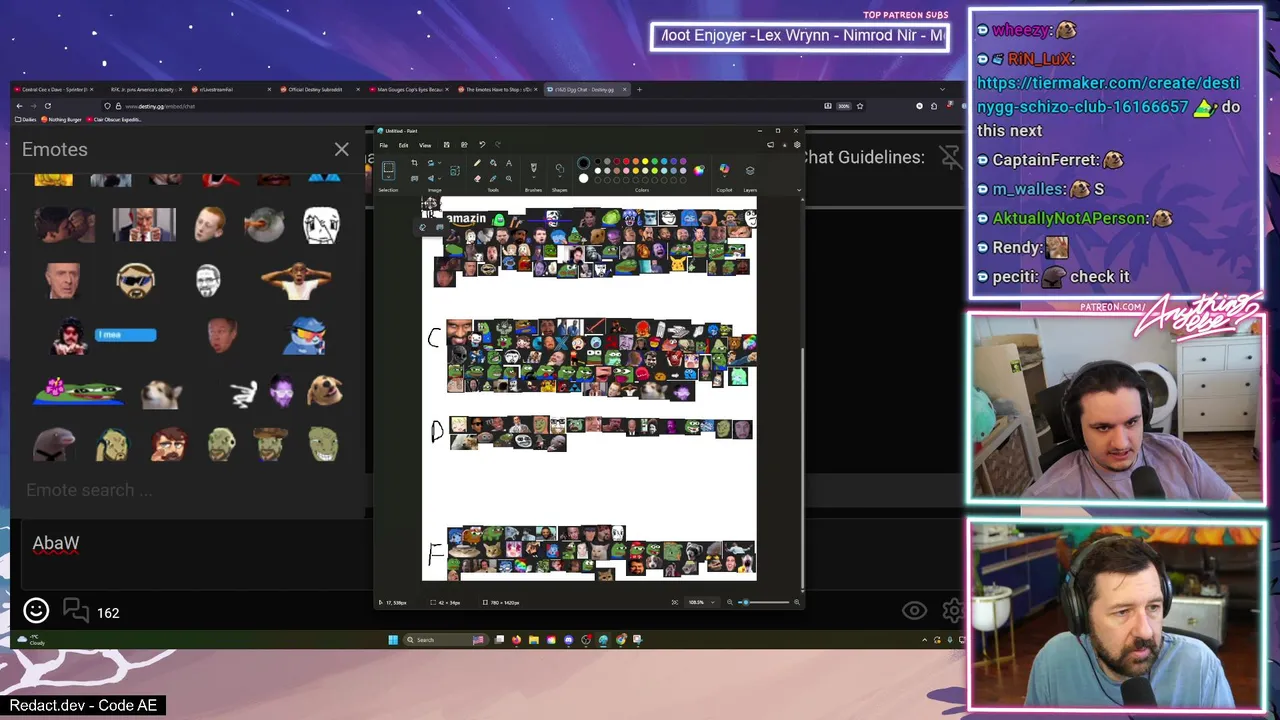The width and height of the screenshot is (1280, 720).
Task: Click the Windows taskbar Search box
Action: [446, 640]
